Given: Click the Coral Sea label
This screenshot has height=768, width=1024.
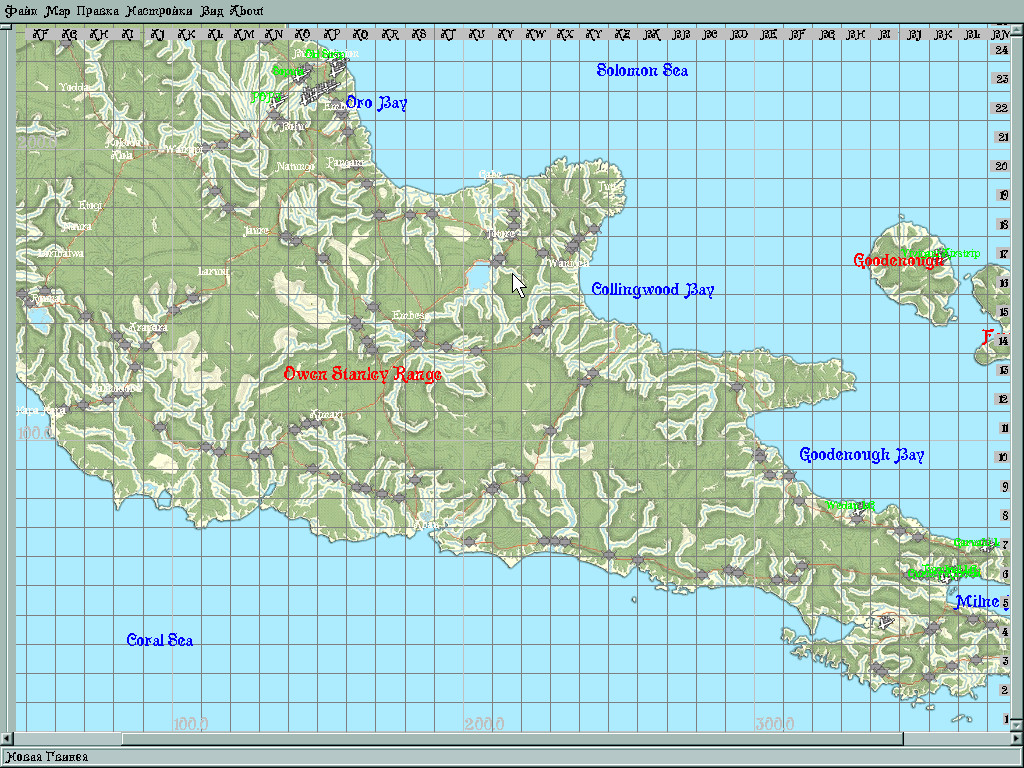Looking at the screenshot, I should [160, 640].
